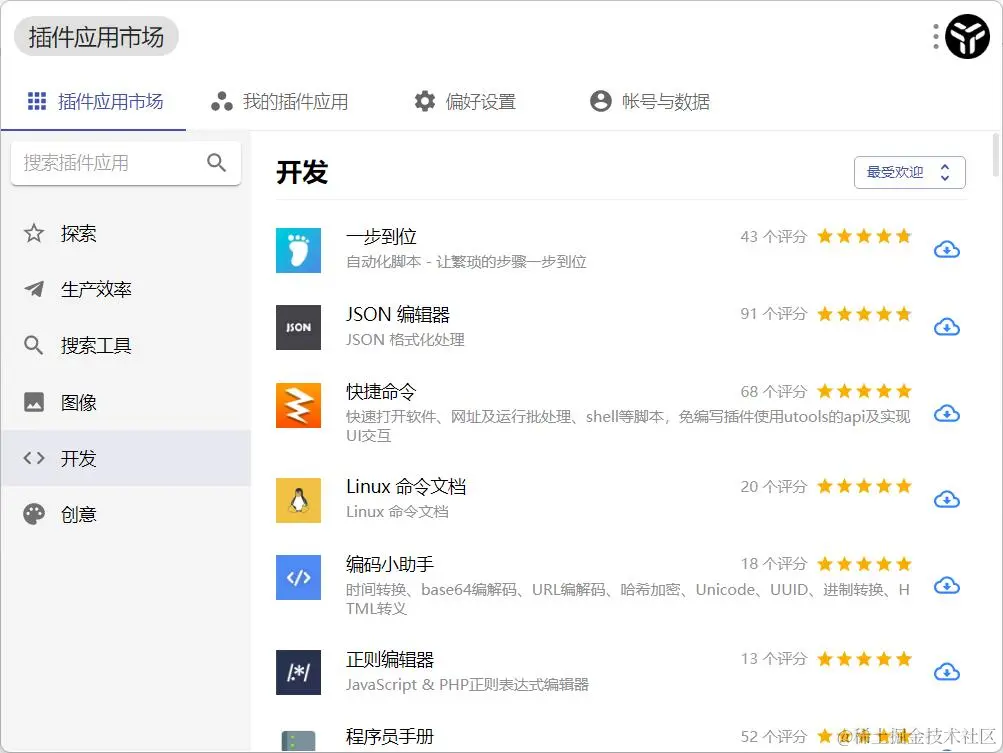Image resolution: width=1003 pixels, height=753 pixels.
Task: Download the 快捷命令 plugin via cloud icon
Action: click(x=947, y=413)
